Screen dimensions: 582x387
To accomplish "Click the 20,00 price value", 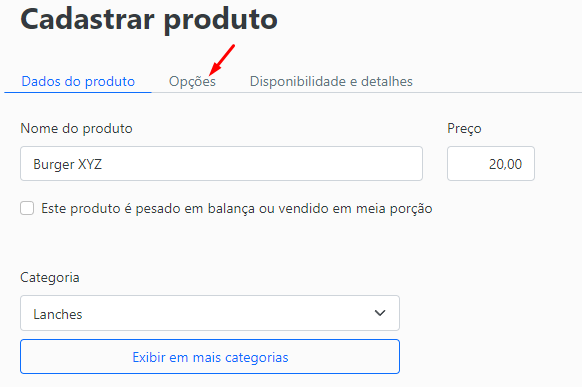I will pyautogui.click(x=505, y=164).
